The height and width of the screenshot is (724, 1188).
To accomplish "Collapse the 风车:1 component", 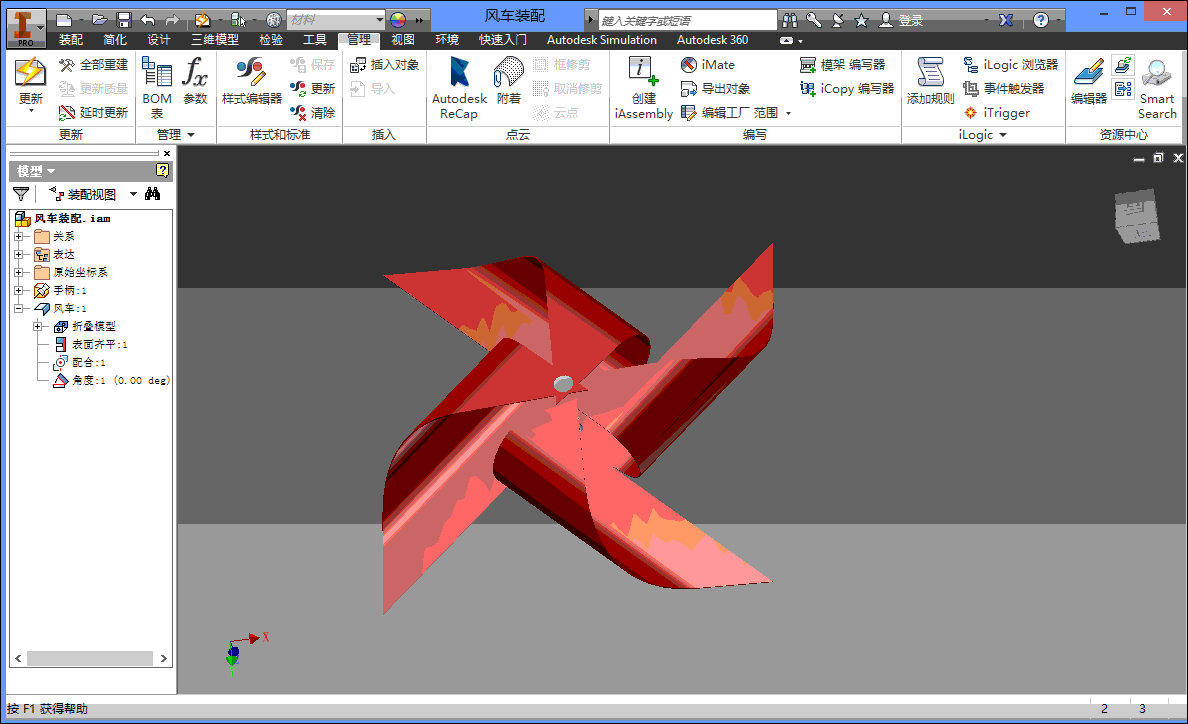I will [19, 308].
